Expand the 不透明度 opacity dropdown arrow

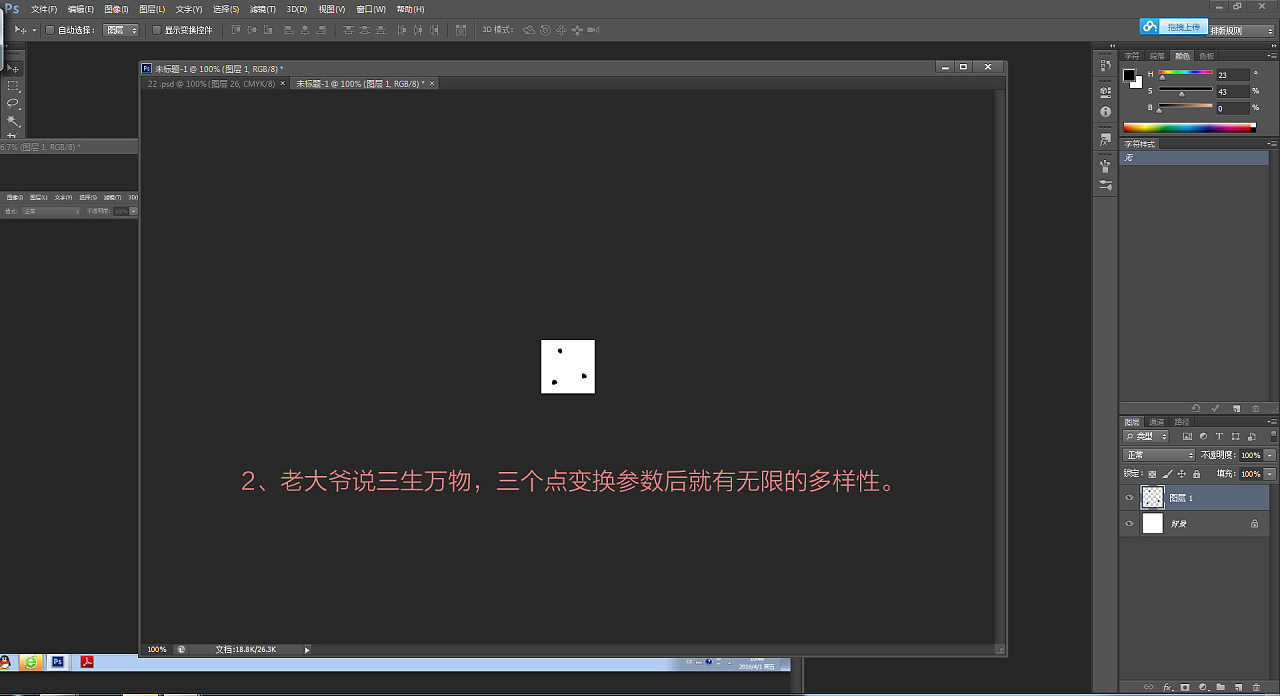click(1270, 455)
